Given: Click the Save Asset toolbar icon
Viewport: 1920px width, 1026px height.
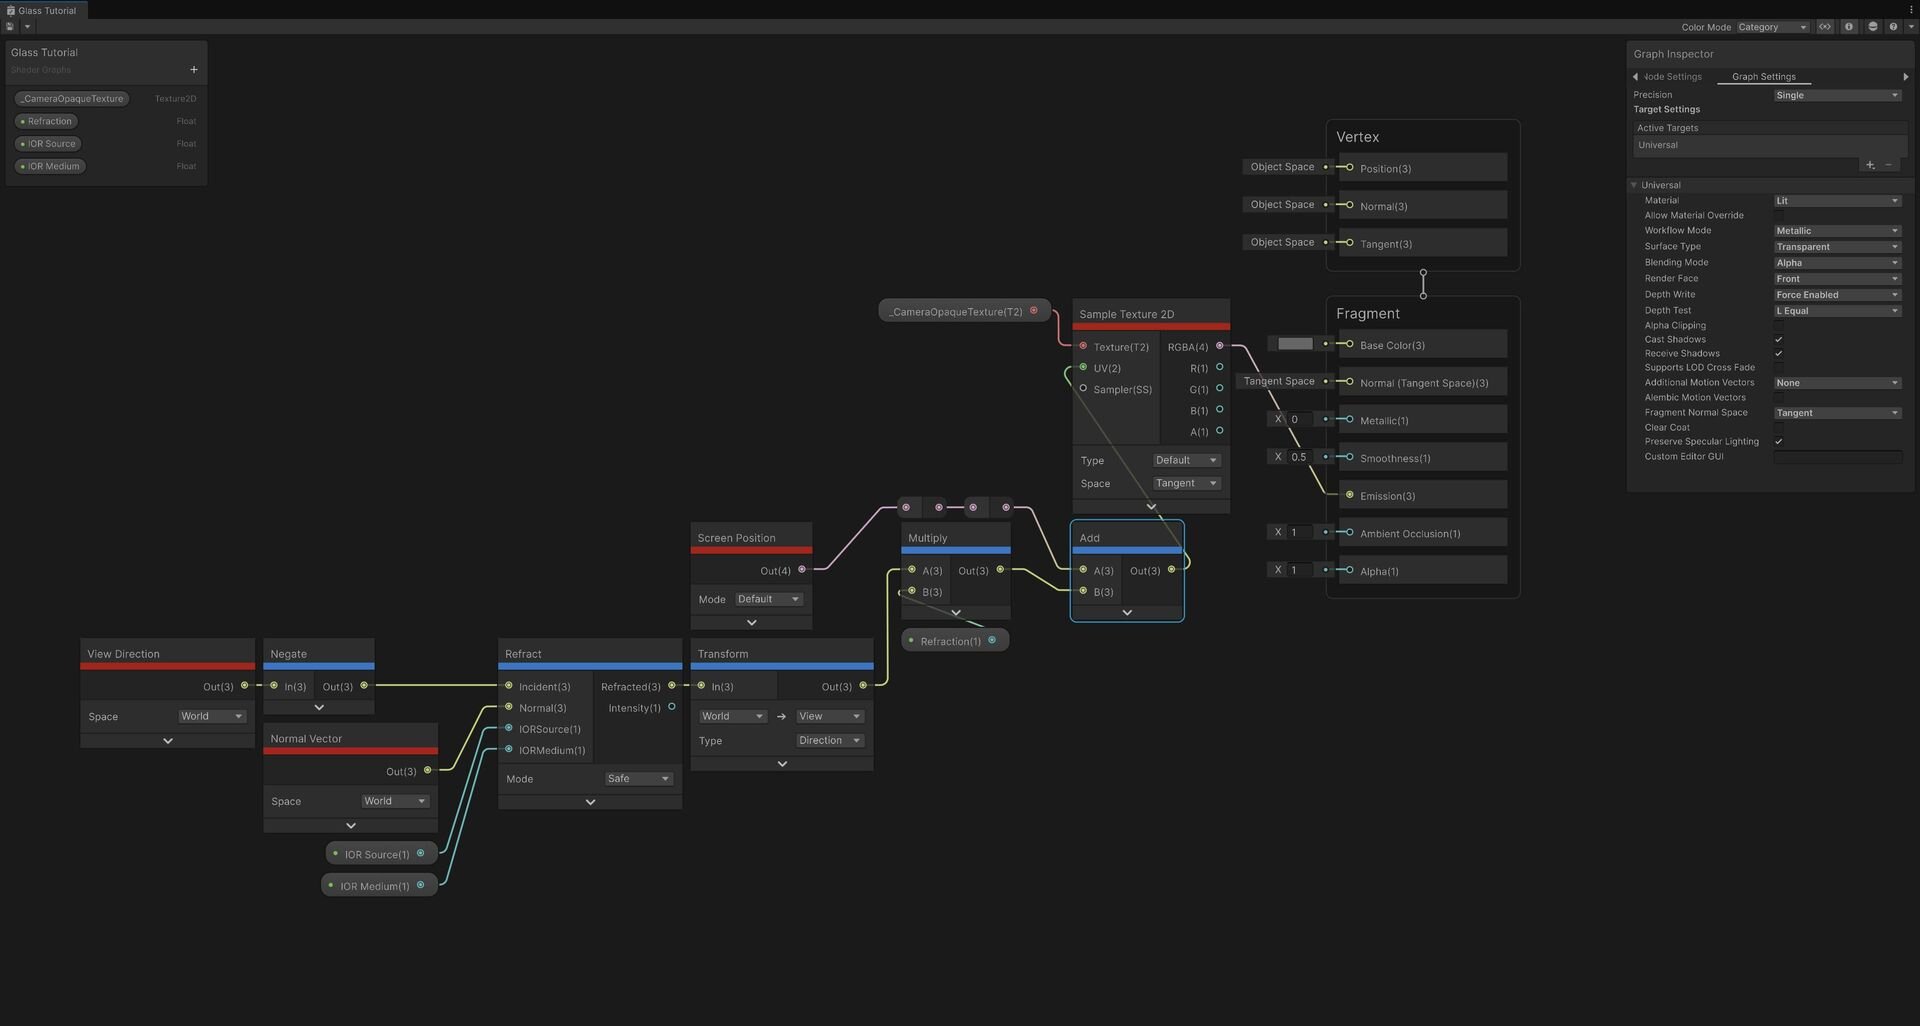Looking at the screenshot, I should click(x=10, y=27).
